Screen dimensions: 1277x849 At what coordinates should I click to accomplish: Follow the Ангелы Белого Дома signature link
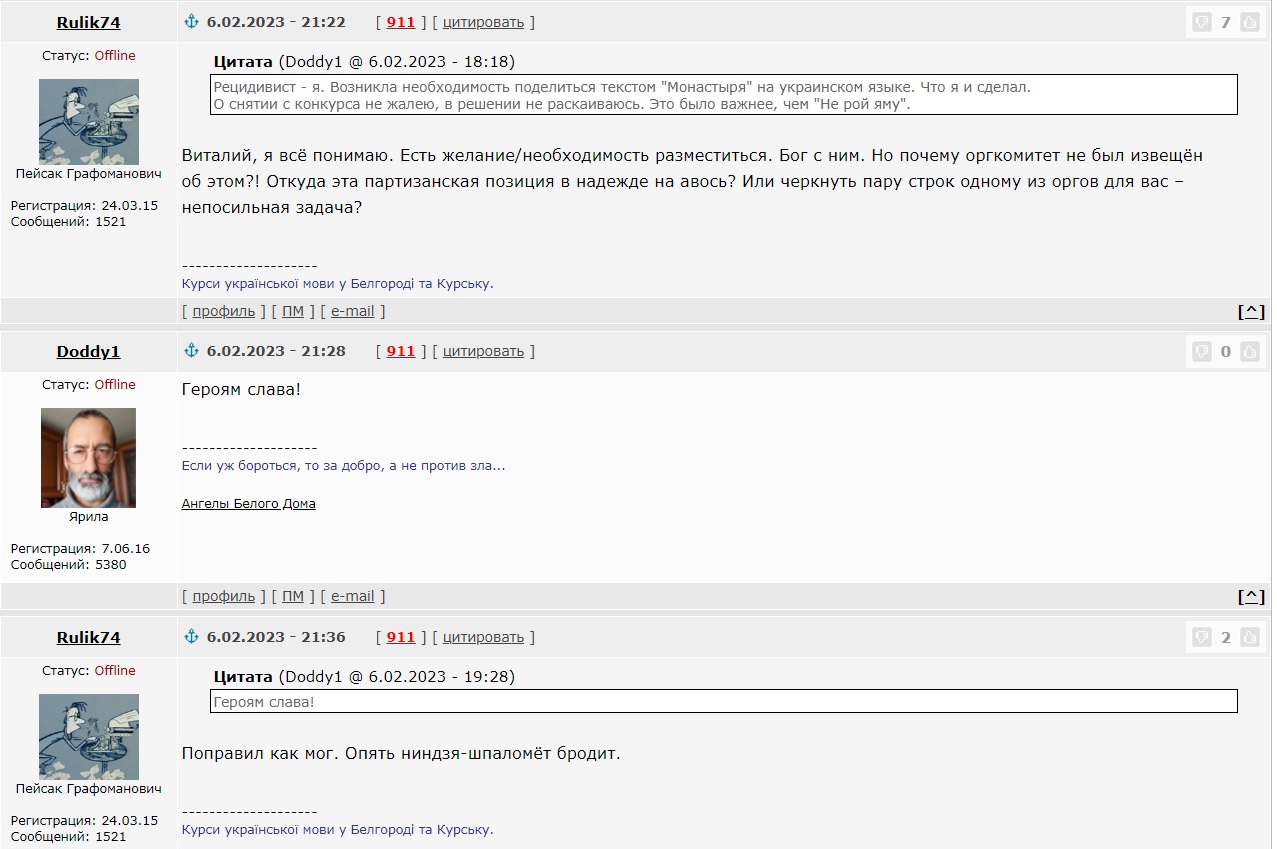(x=248, y=504)
